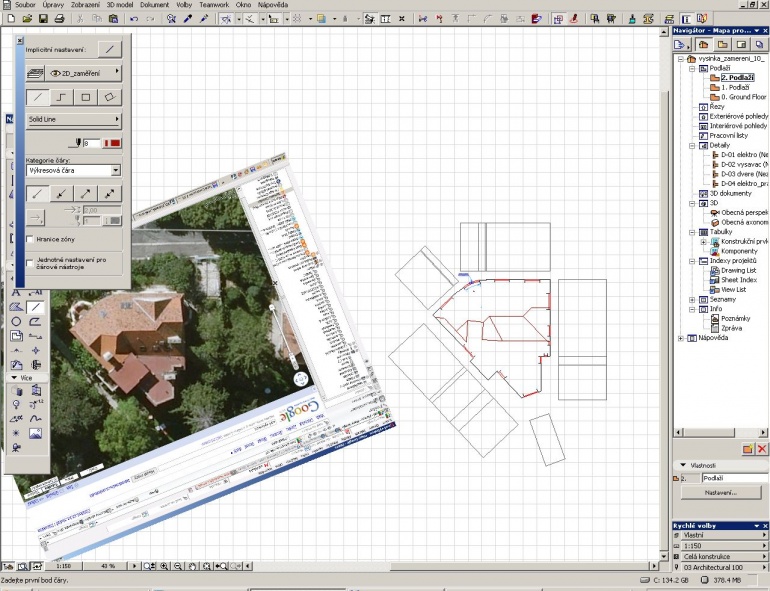Select 1. Podlaží in navigator tree
This screenshot has width=770, height=591.
tap(735, 87)
